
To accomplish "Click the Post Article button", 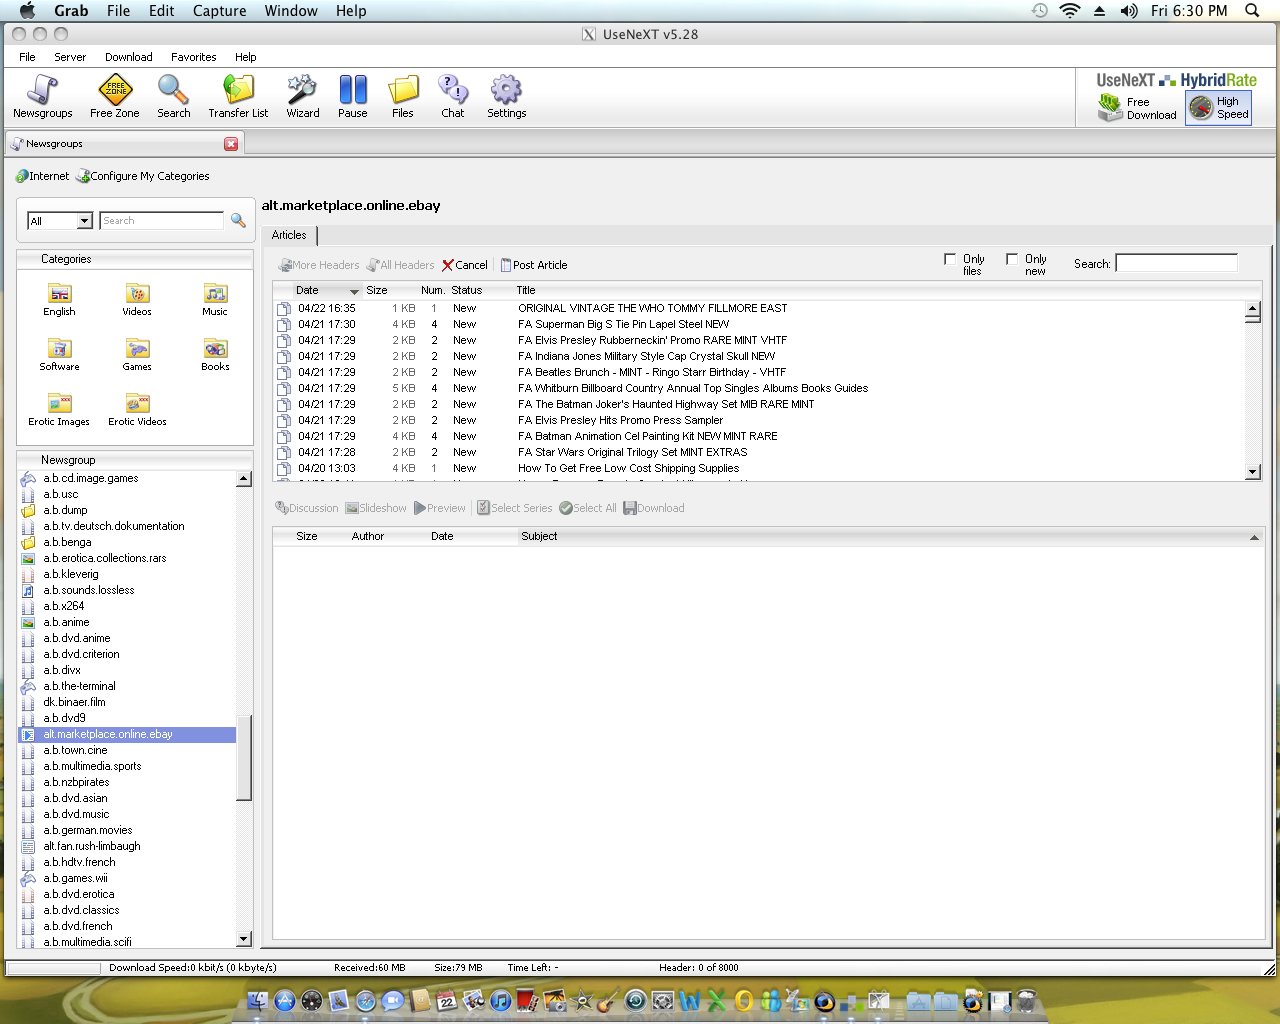I will pos(534,265).
